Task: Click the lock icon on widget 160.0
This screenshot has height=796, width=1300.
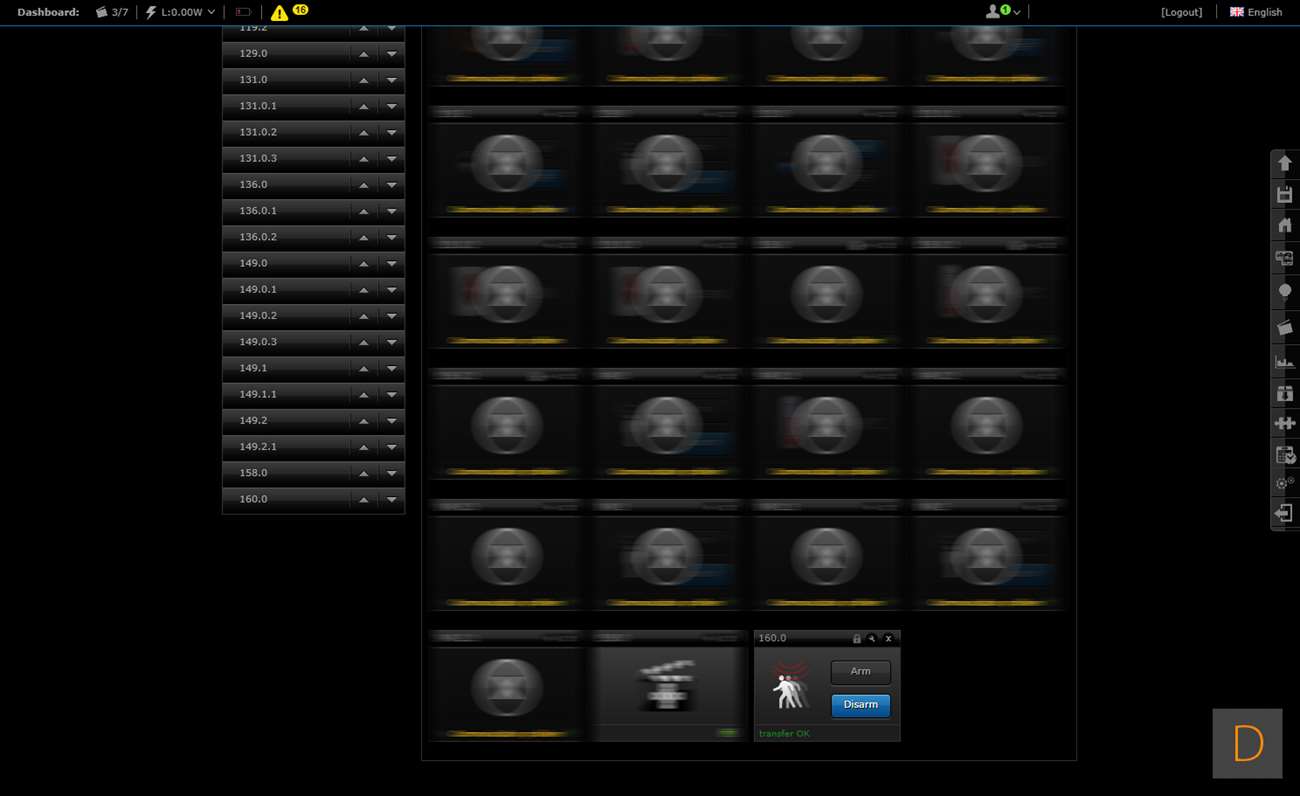Action: click(856, 638)
